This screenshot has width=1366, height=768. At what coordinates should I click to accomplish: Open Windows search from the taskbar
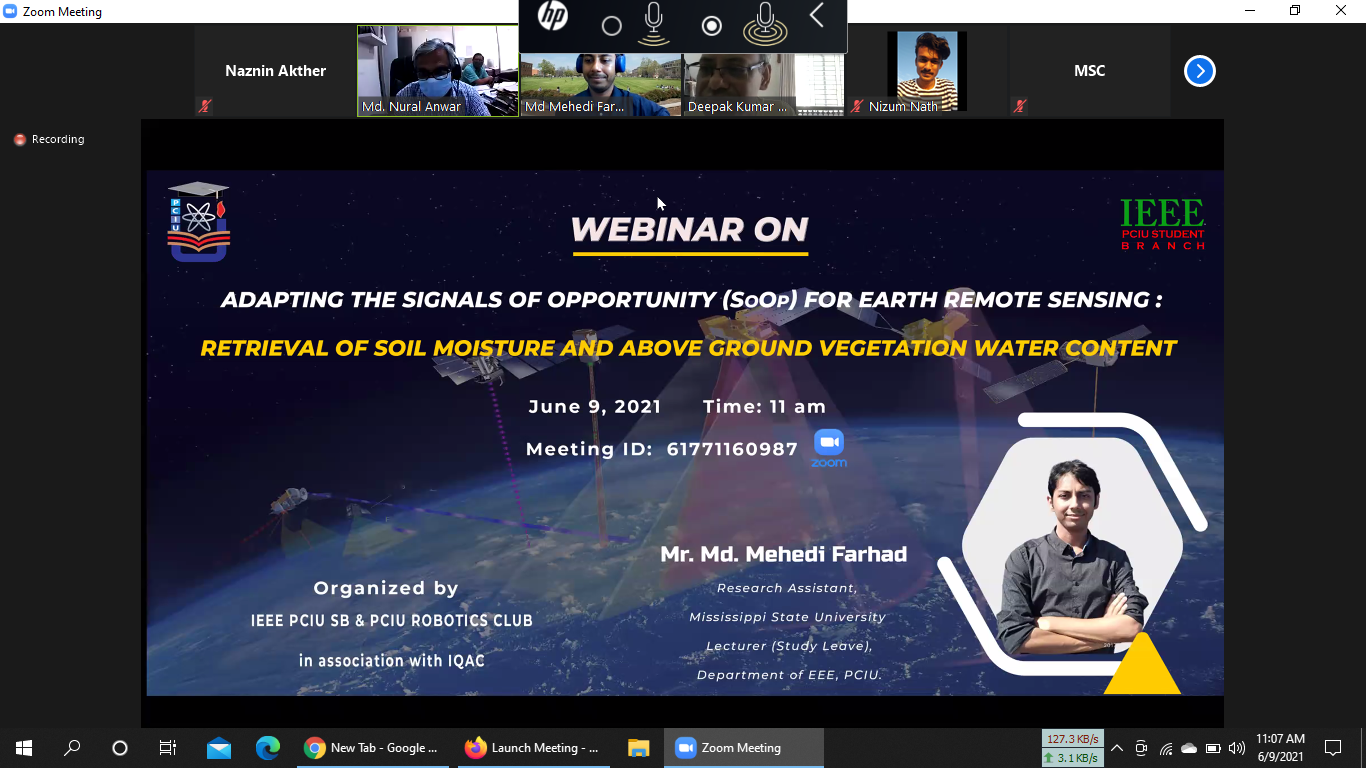[x=72, y=748]
